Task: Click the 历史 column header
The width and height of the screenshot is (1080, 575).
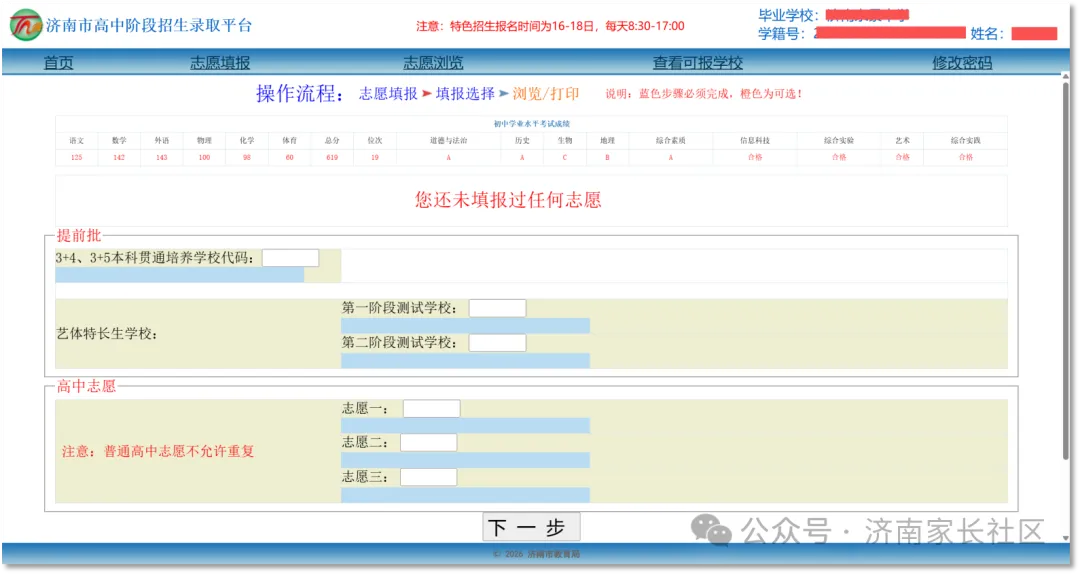Action: pos(522,140)
